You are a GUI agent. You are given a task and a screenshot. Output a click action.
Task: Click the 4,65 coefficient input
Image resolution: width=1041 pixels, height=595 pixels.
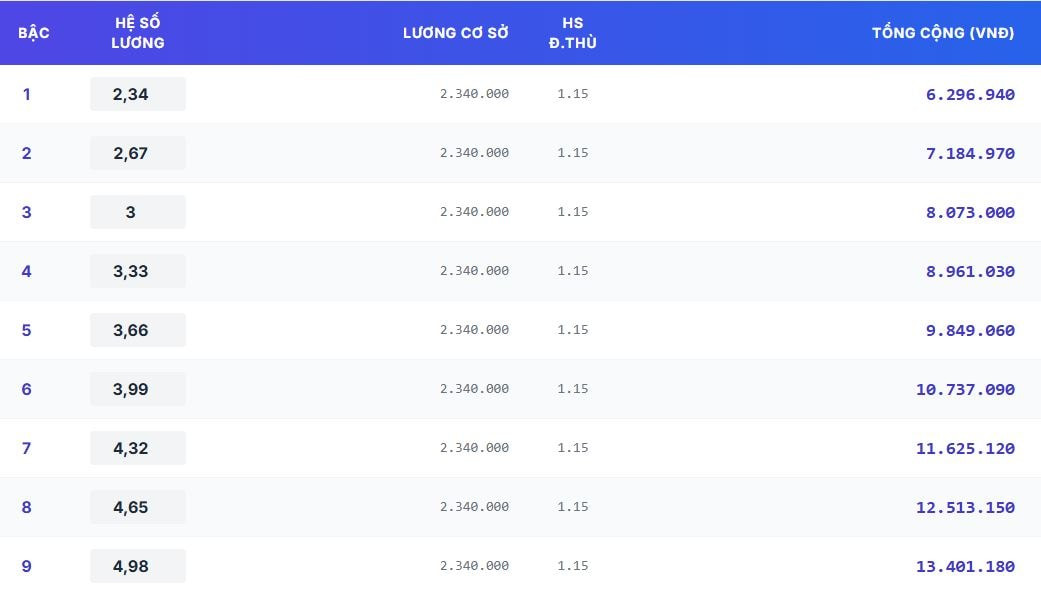137,507
